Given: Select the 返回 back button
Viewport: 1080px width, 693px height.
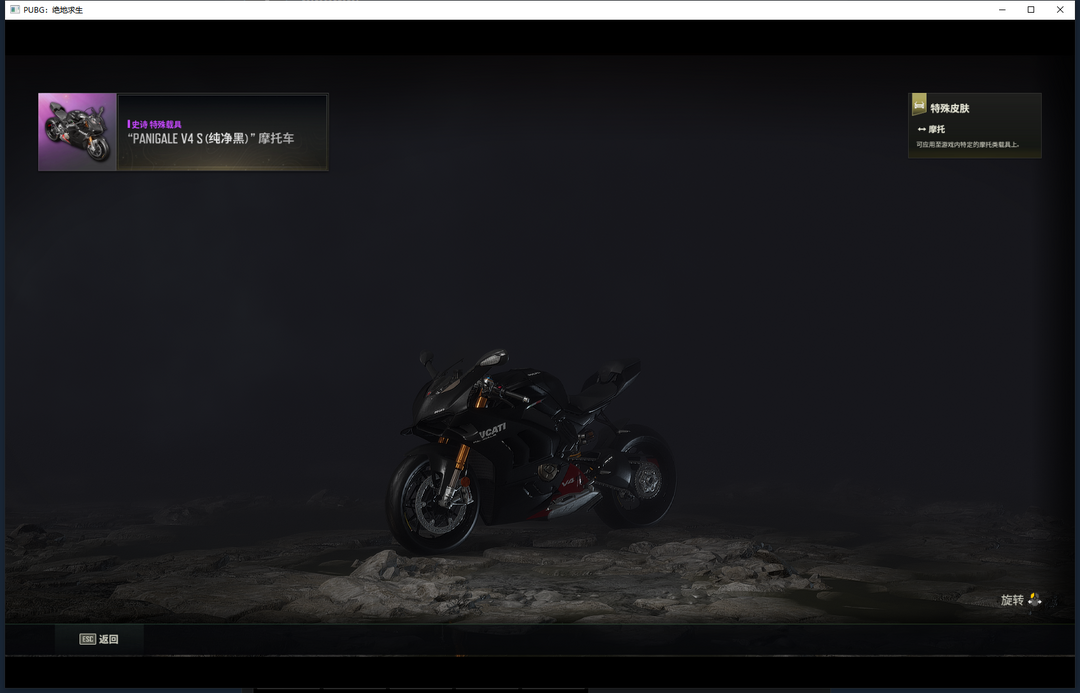Looking at the screenshot, I should (x=99, y=639).
